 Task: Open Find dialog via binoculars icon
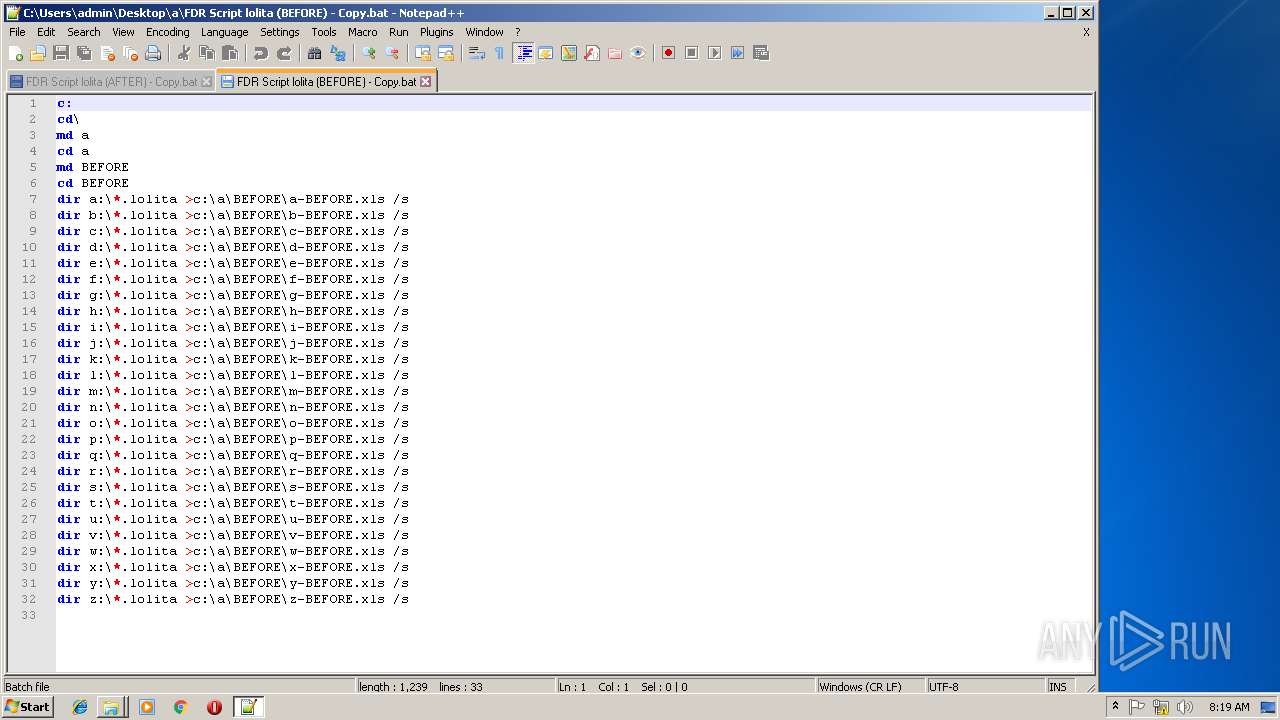tap(315, 53)
